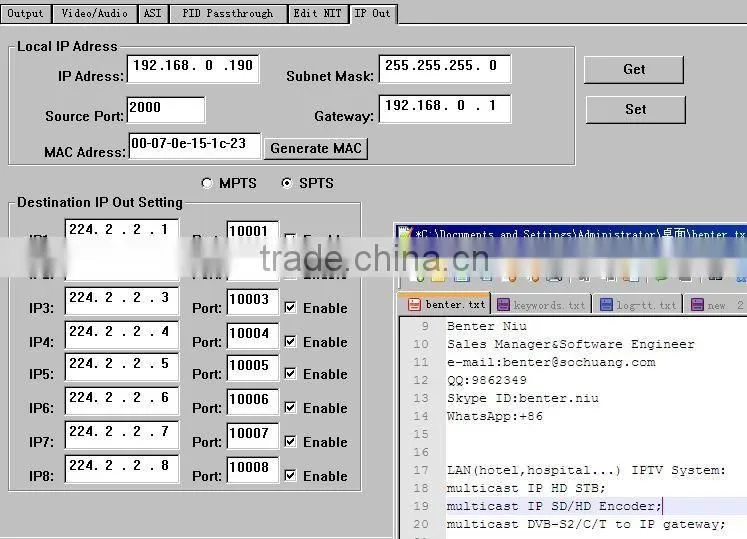
Task: Click the IP8 port 10008 field
Action: coord(253,470)
